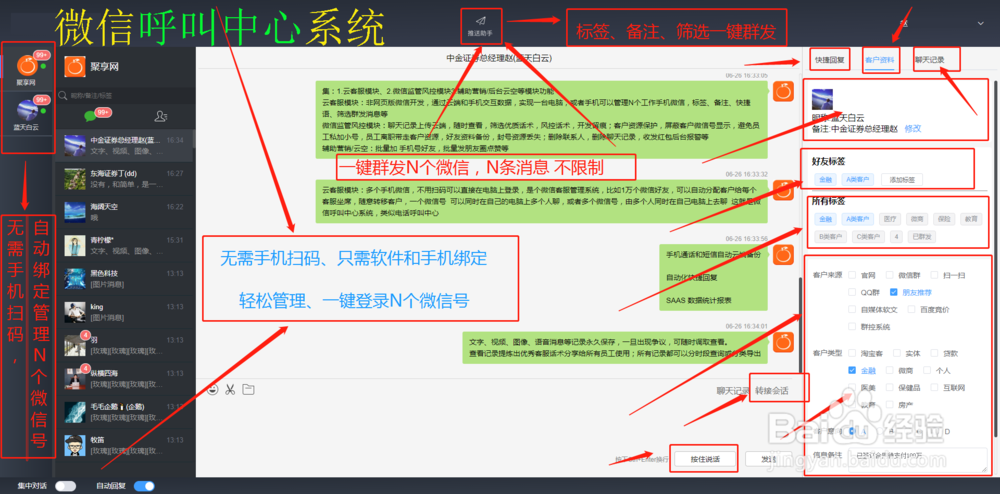Check the 房产 customer type box

coord(890,405)
